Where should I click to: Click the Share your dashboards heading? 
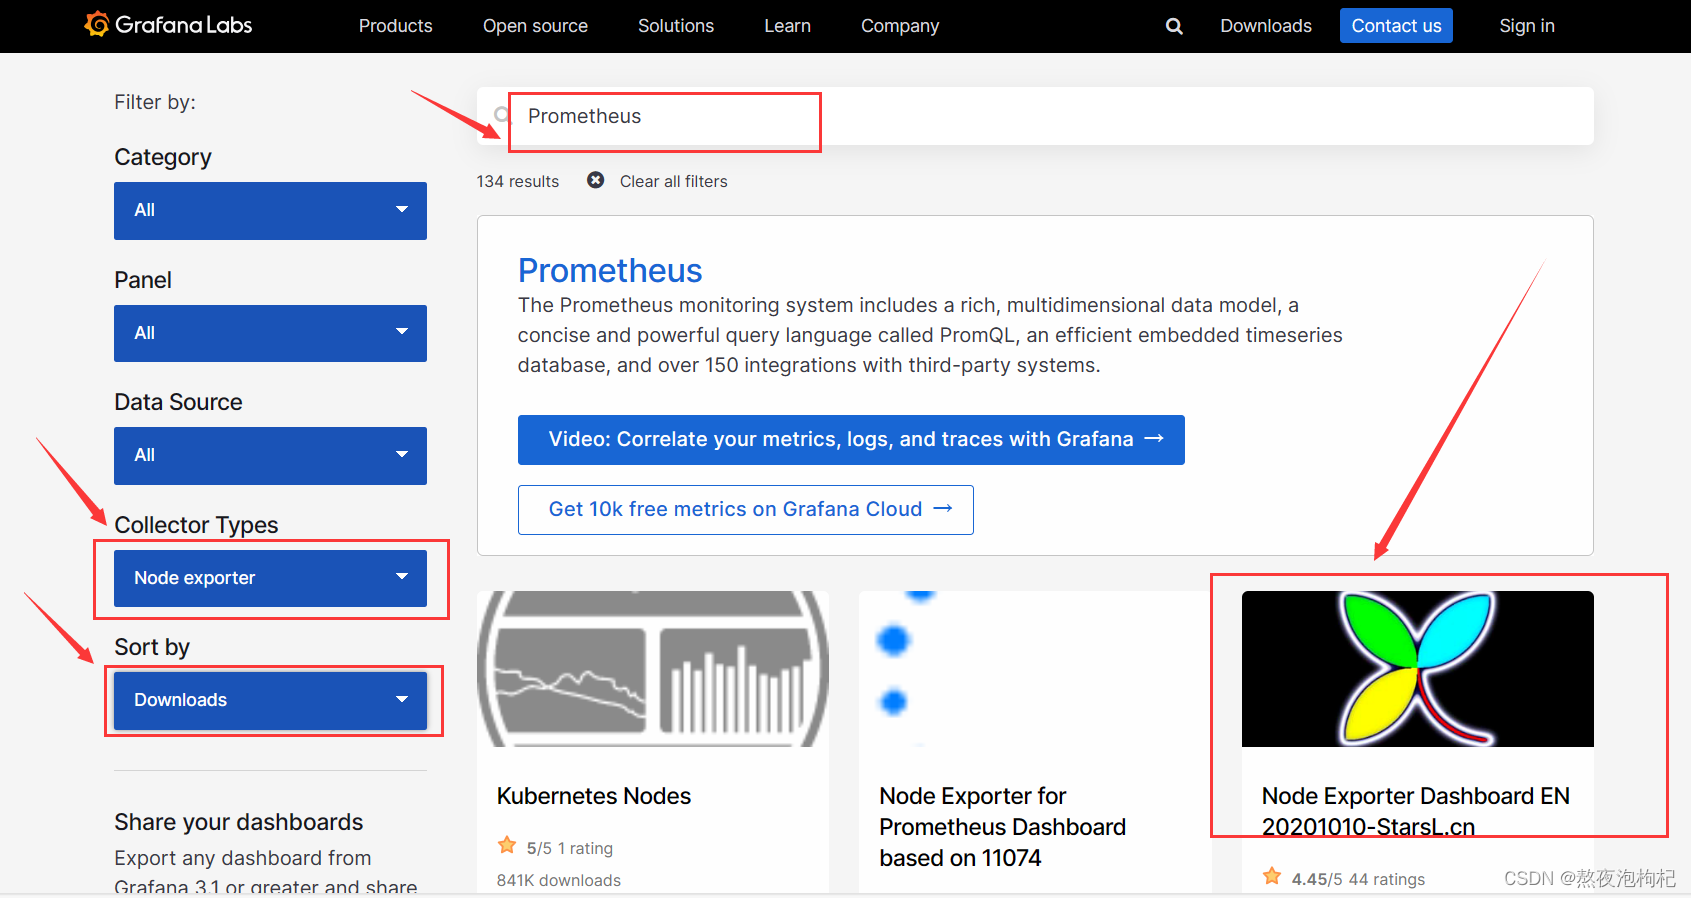click(239, 822)
